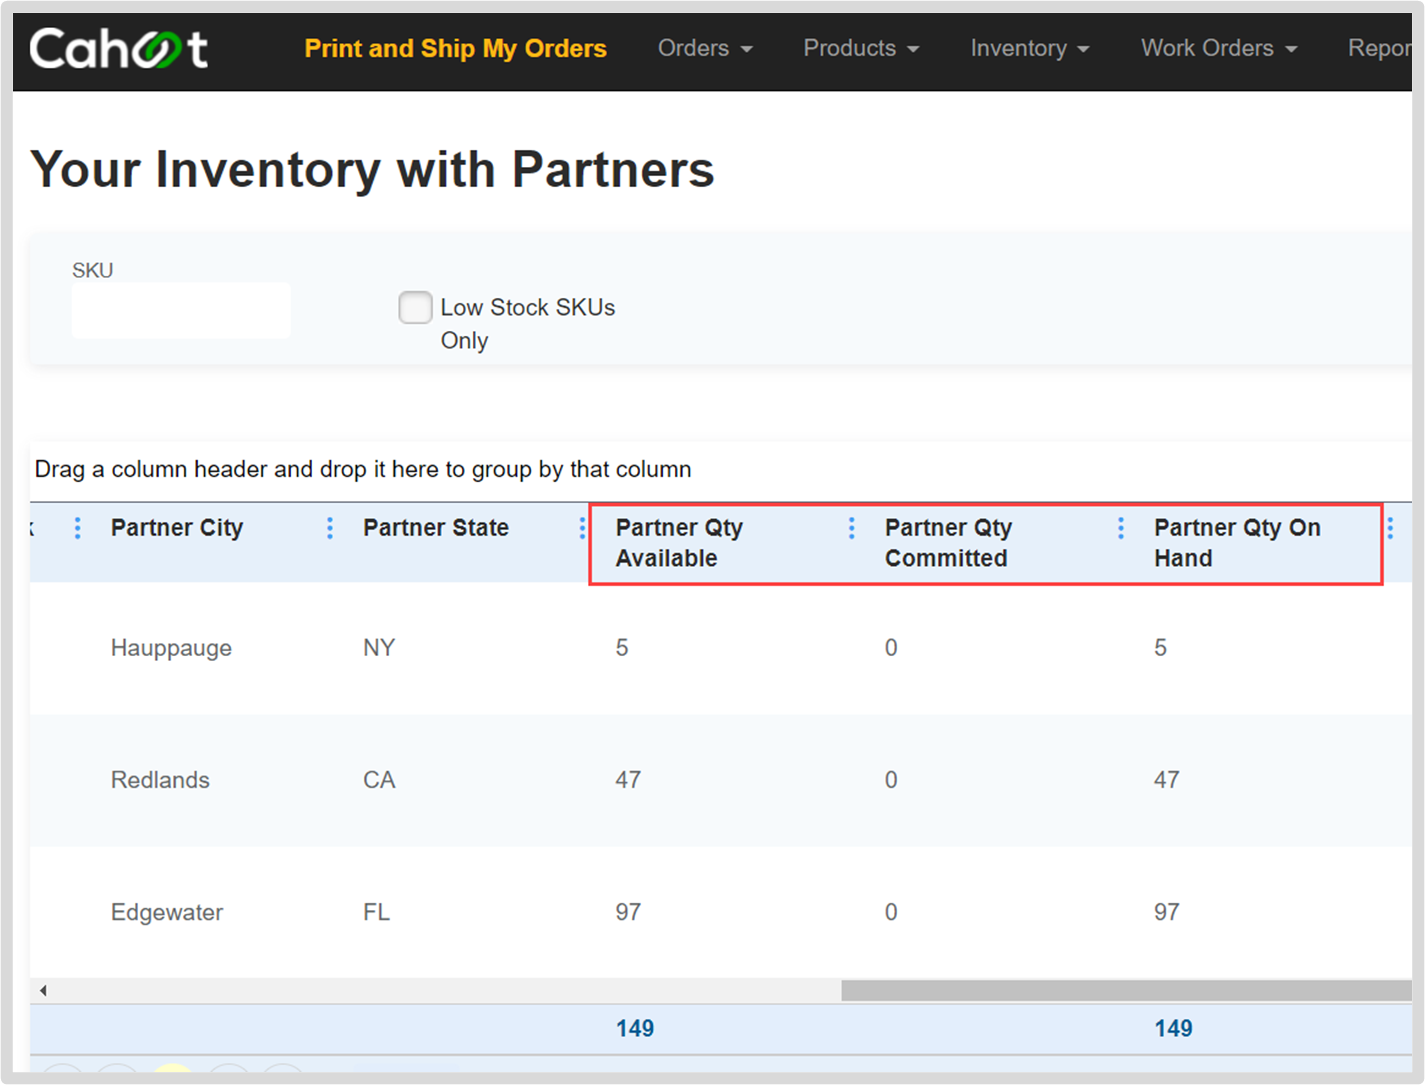
Task: Click Hauppauge's Qty Committed value 0
Action: click(x=891, y=648)
